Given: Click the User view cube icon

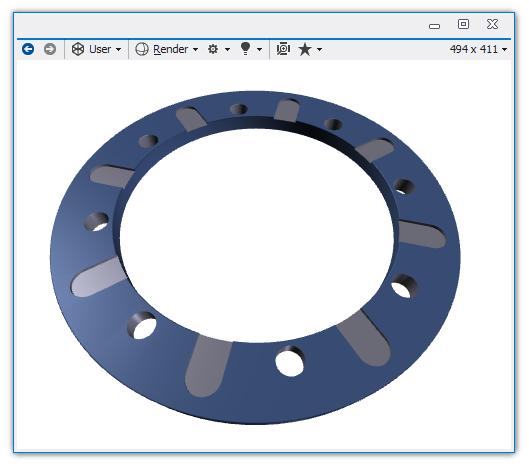Looking at the screenshot, I should tap(78, 49).
